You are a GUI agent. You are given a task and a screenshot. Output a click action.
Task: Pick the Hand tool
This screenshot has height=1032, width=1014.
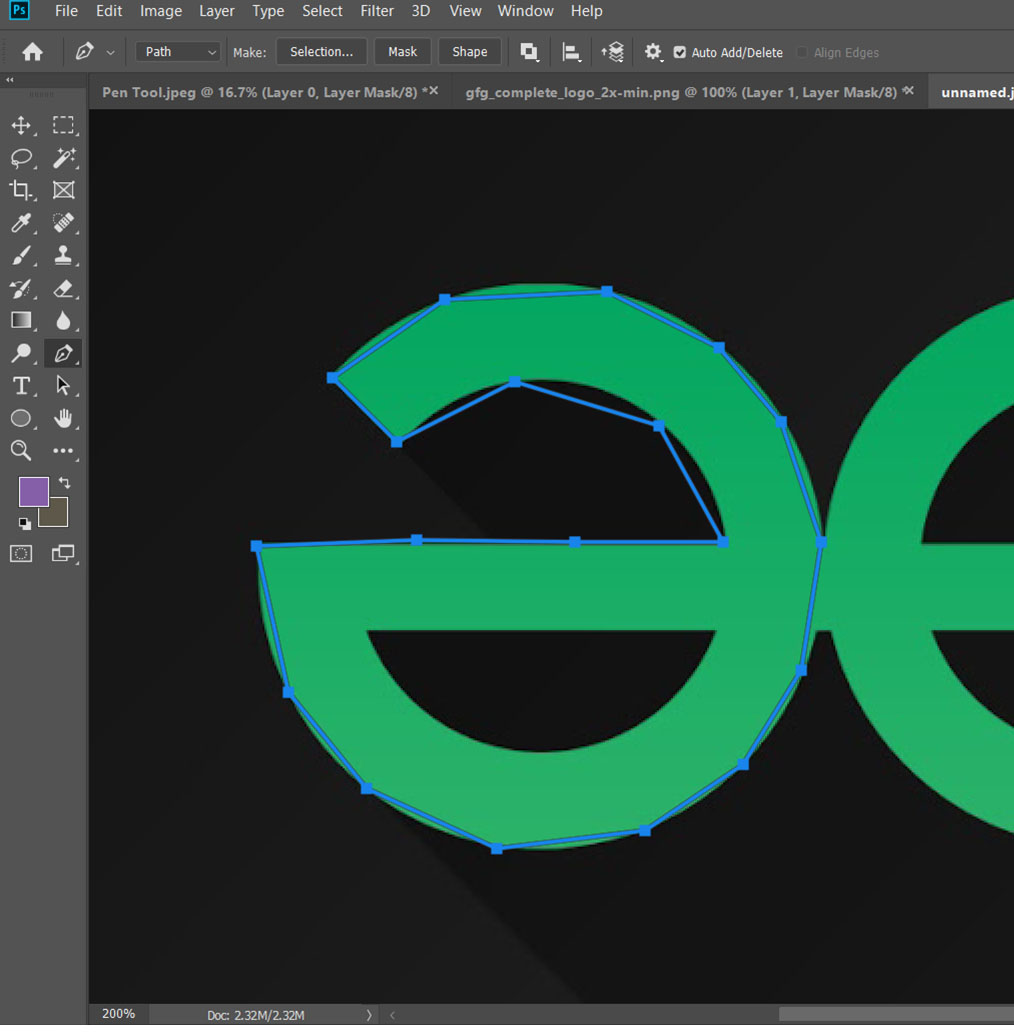(64, 418)
